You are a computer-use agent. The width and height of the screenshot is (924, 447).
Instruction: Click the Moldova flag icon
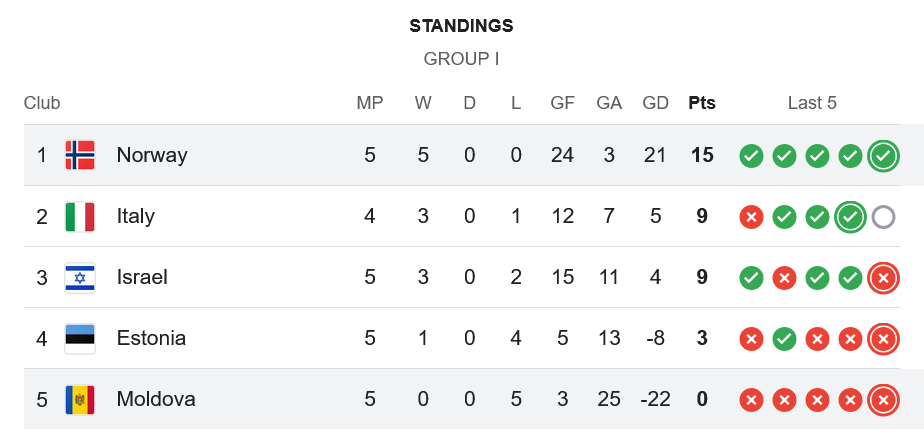pyautogui.click(x=80, y=399)
